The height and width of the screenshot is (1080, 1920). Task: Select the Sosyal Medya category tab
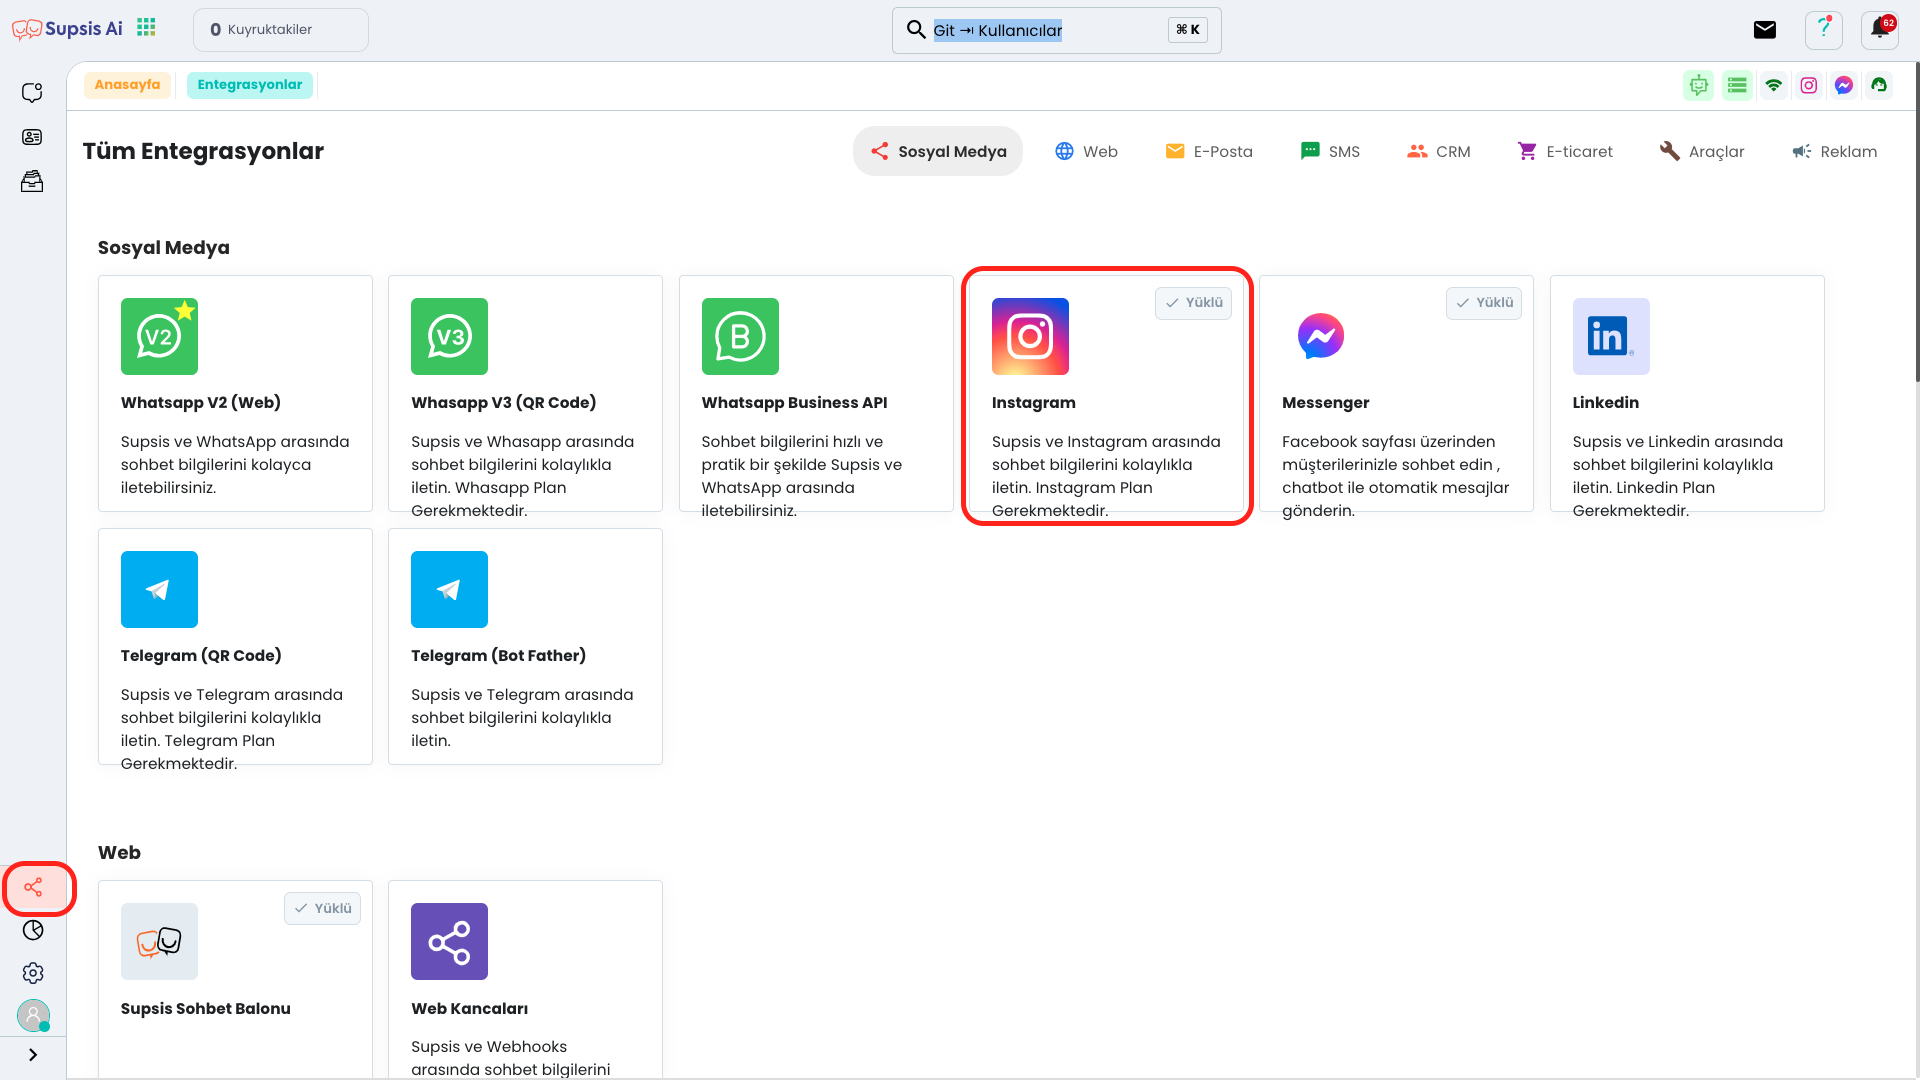[938, 151]
